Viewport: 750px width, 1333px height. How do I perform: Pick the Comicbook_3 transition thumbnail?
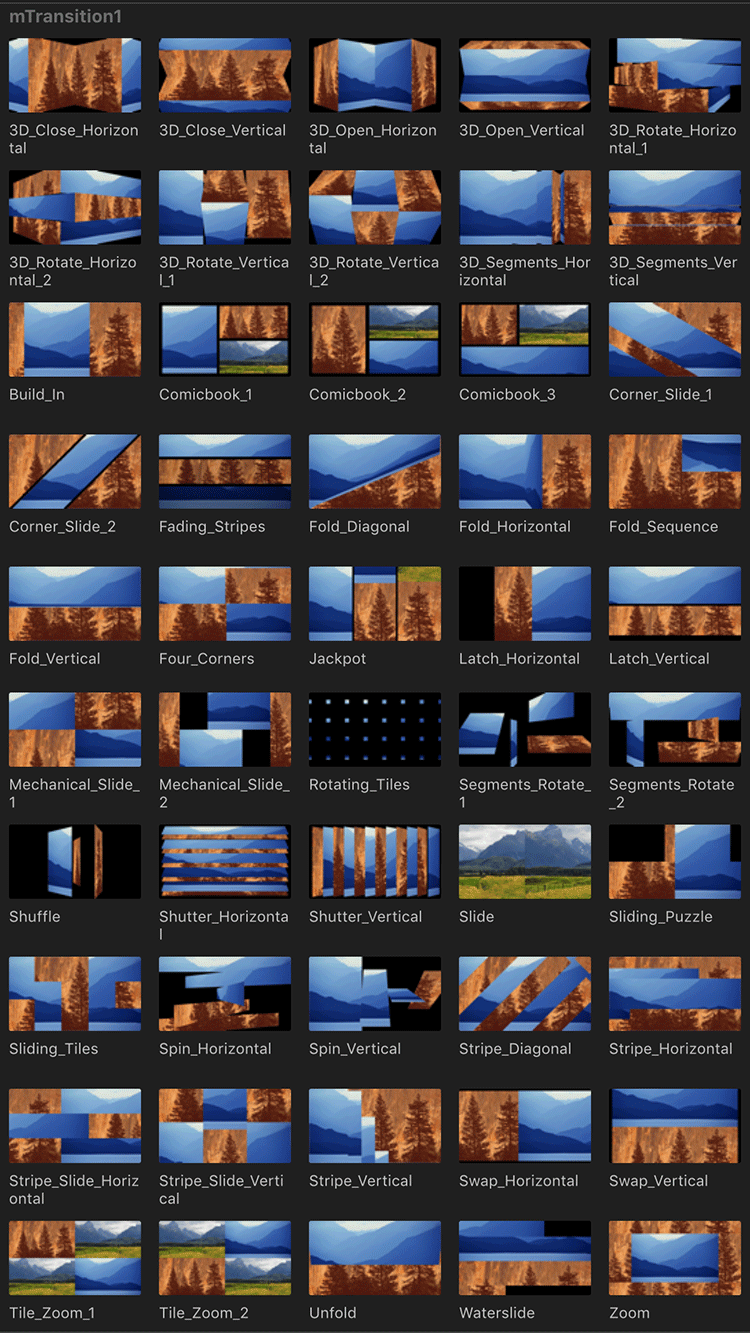(525, 339)
